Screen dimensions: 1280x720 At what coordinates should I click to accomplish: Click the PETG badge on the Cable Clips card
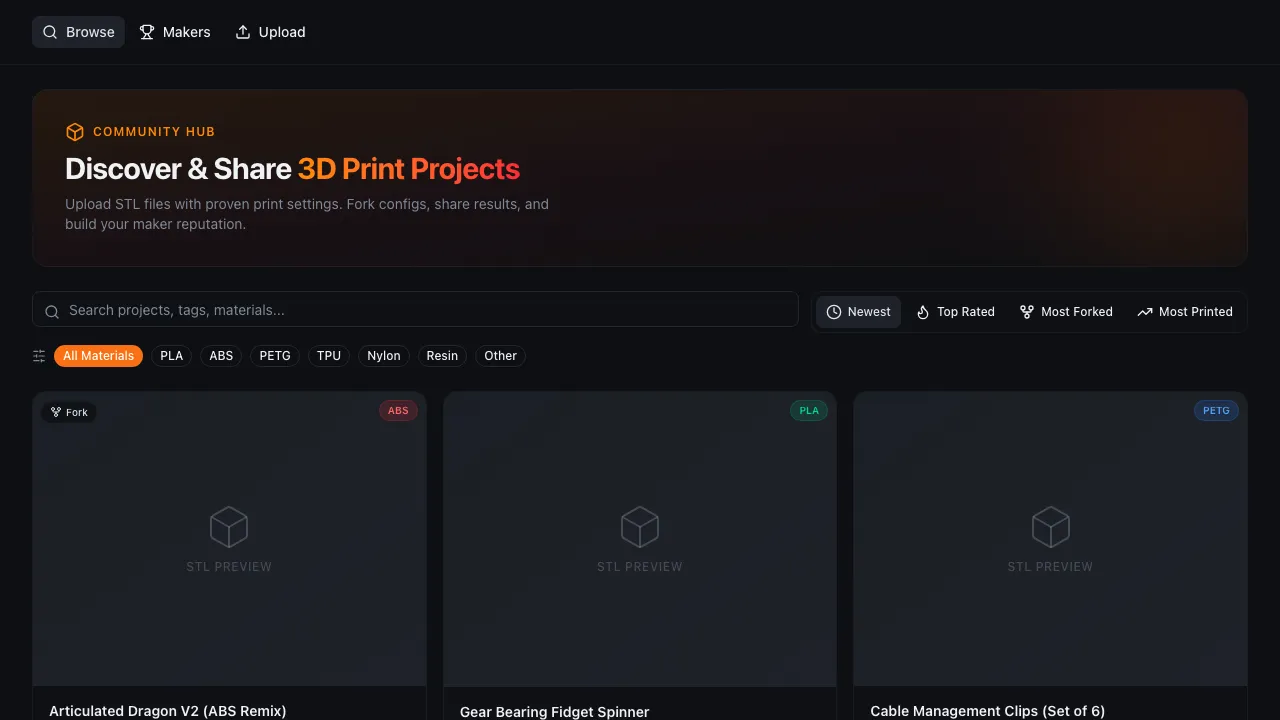[x=1215, y=410]
